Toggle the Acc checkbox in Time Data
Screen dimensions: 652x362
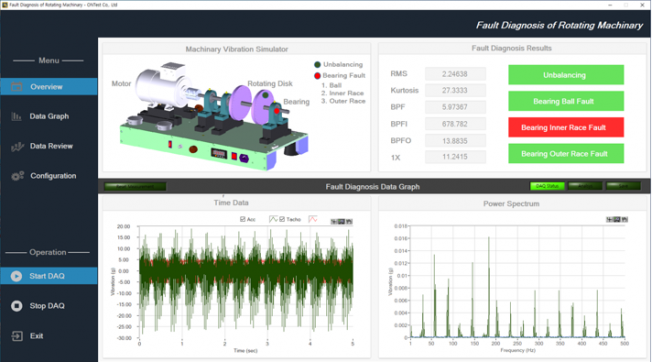click(x=242, y=219)
